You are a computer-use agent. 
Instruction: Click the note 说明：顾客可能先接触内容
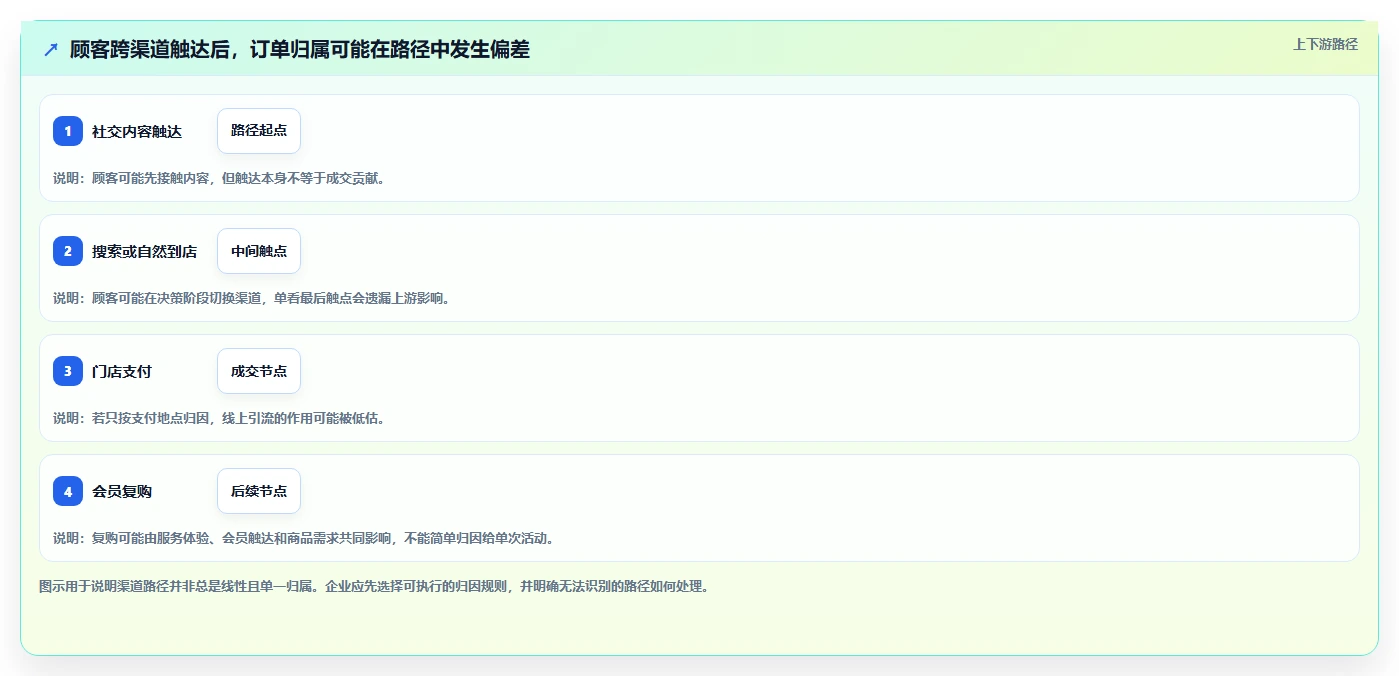pyautogui.click(x=219, y=178)
